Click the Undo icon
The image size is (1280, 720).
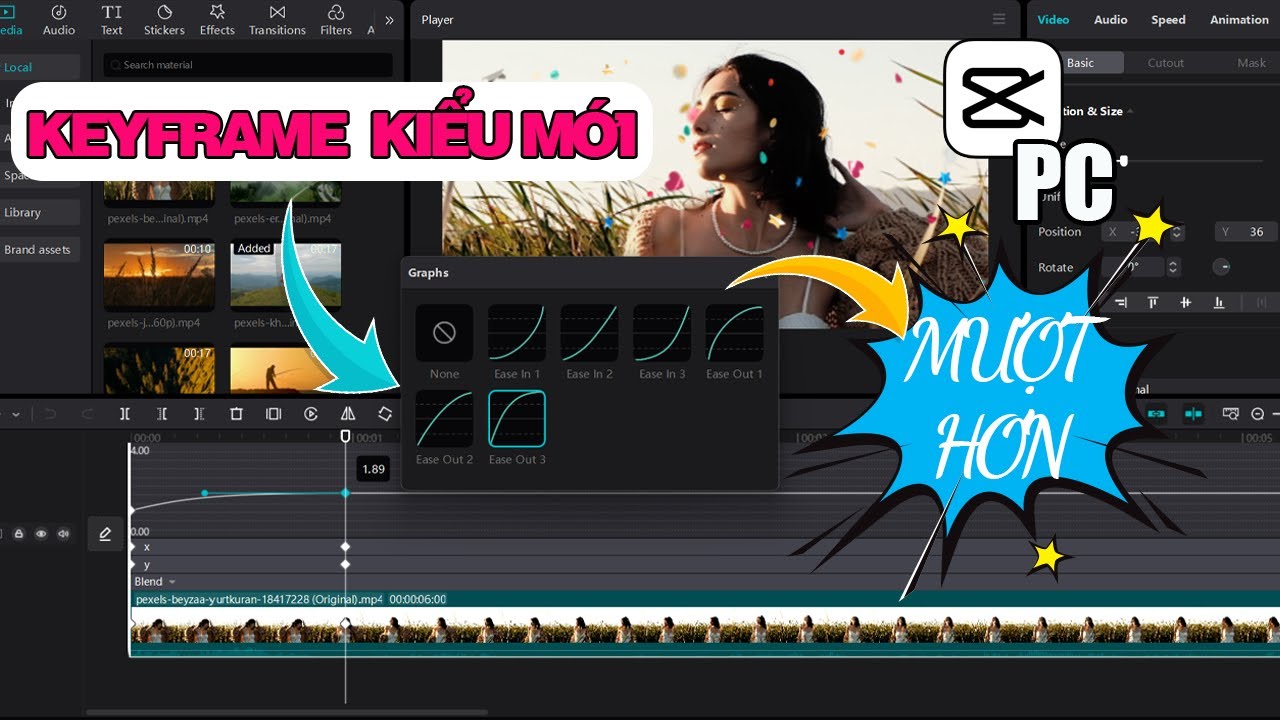pos(50,414)
